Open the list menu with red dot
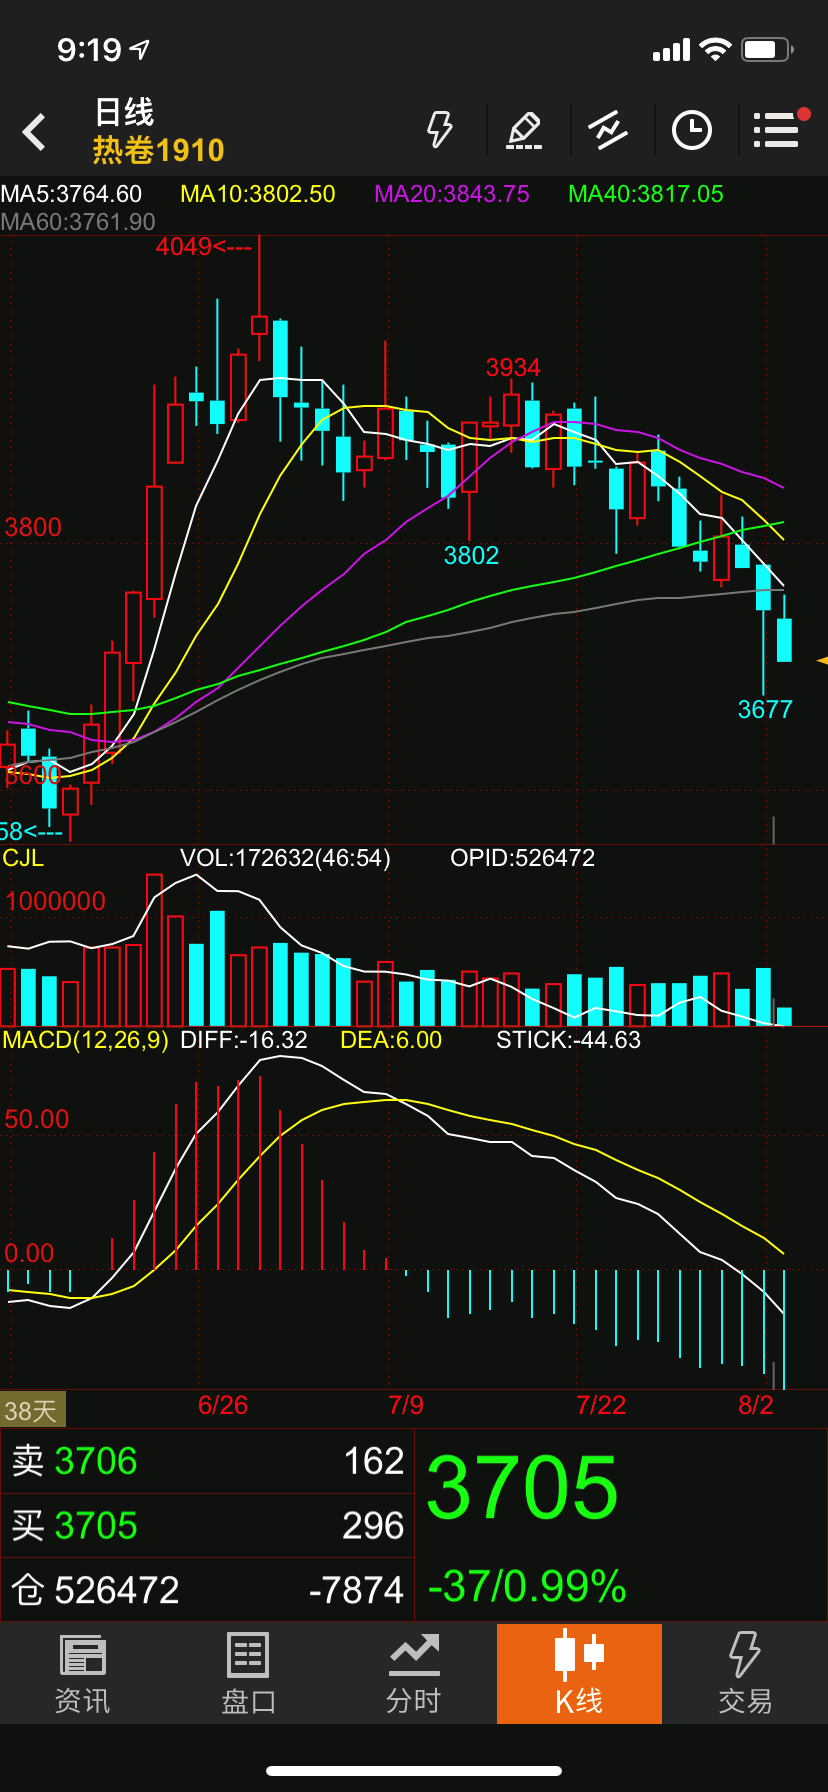The height and width of the screenshot is (1792, 828). coord(777,130)
